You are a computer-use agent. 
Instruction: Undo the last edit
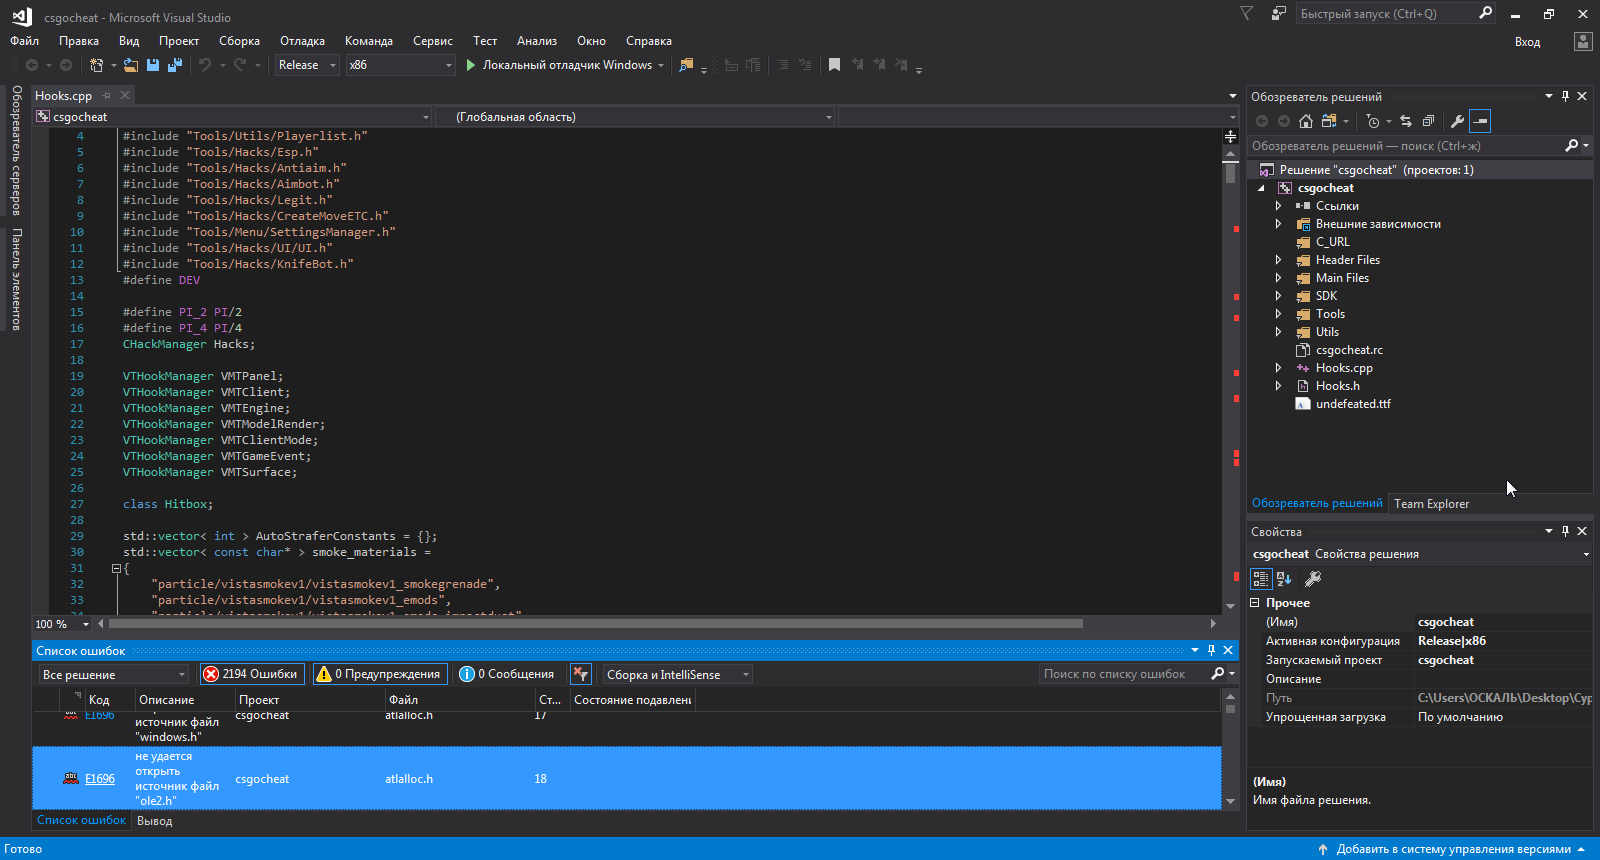click(205, 65)
